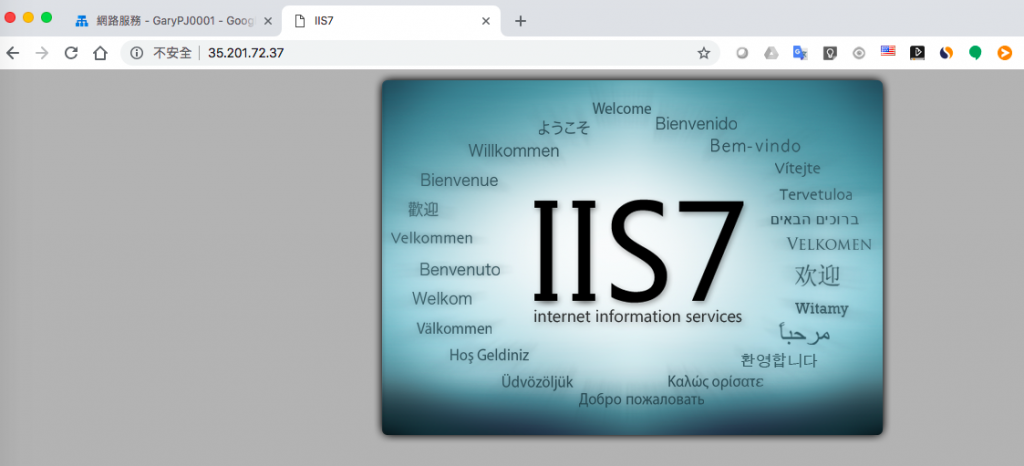Open the blue-orange round extension

[946, 54]
